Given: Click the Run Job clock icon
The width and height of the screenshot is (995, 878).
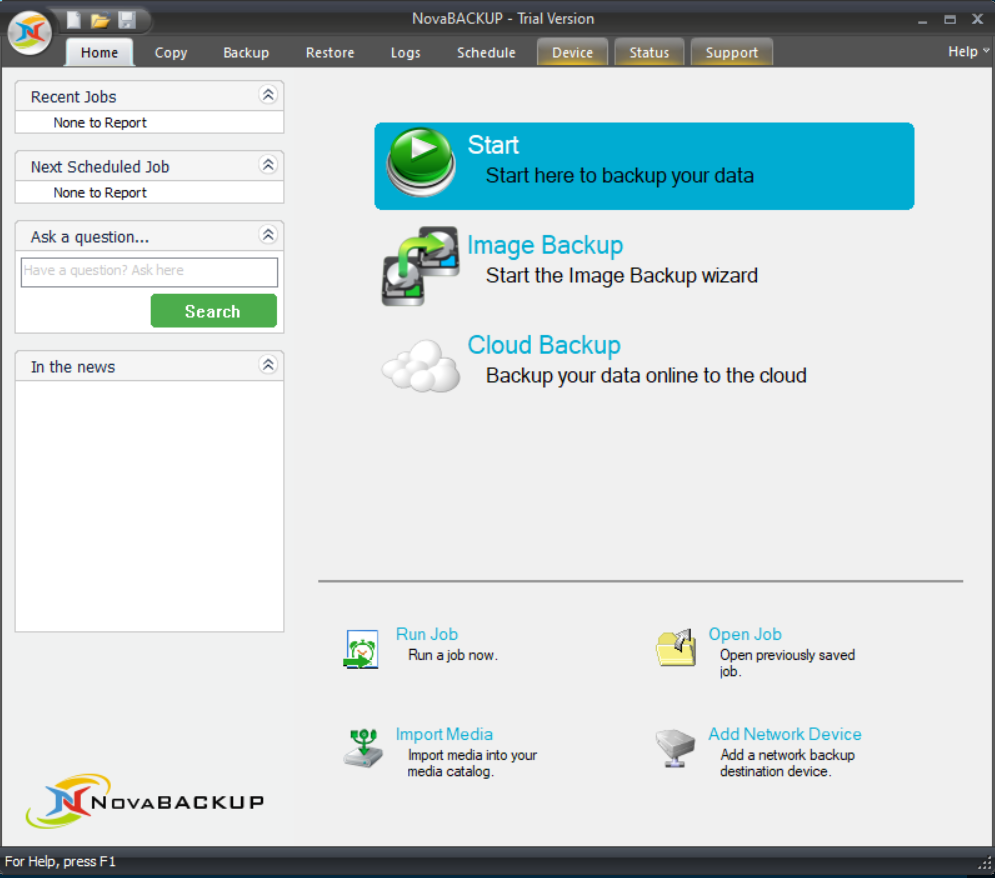Looking at the screenshot, I should point(361,649).
